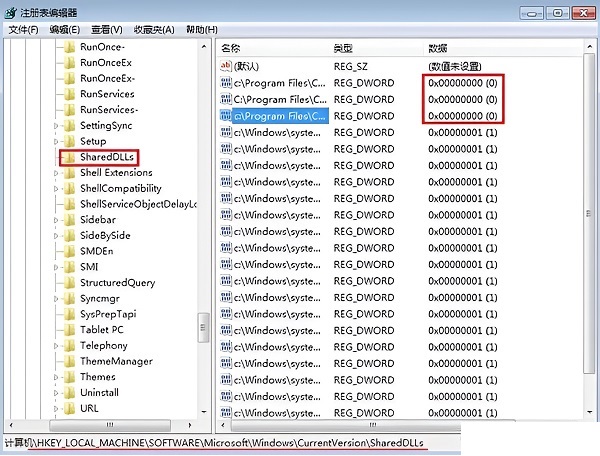
Task: Open the 收藏夹(A) menu
Action: click(x=154, y=29)
